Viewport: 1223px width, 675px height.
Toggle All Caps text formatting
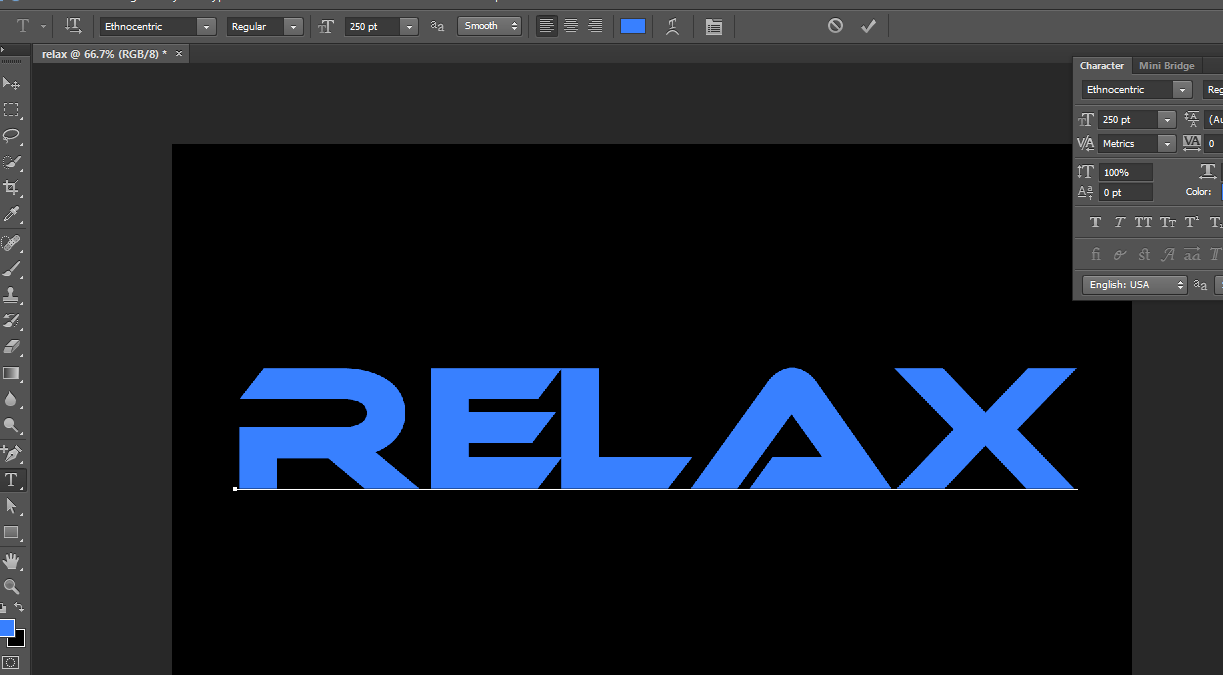[x=1143, y=222]
